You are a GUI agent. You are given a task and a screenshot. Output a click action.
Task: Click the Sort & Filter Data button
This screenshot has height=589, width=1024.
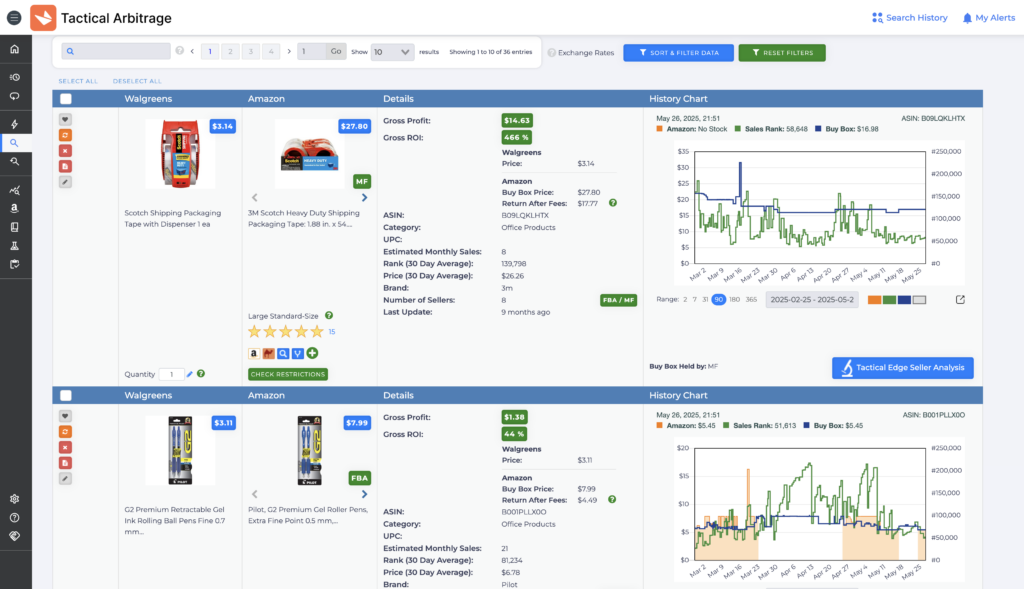click(678, 52)
